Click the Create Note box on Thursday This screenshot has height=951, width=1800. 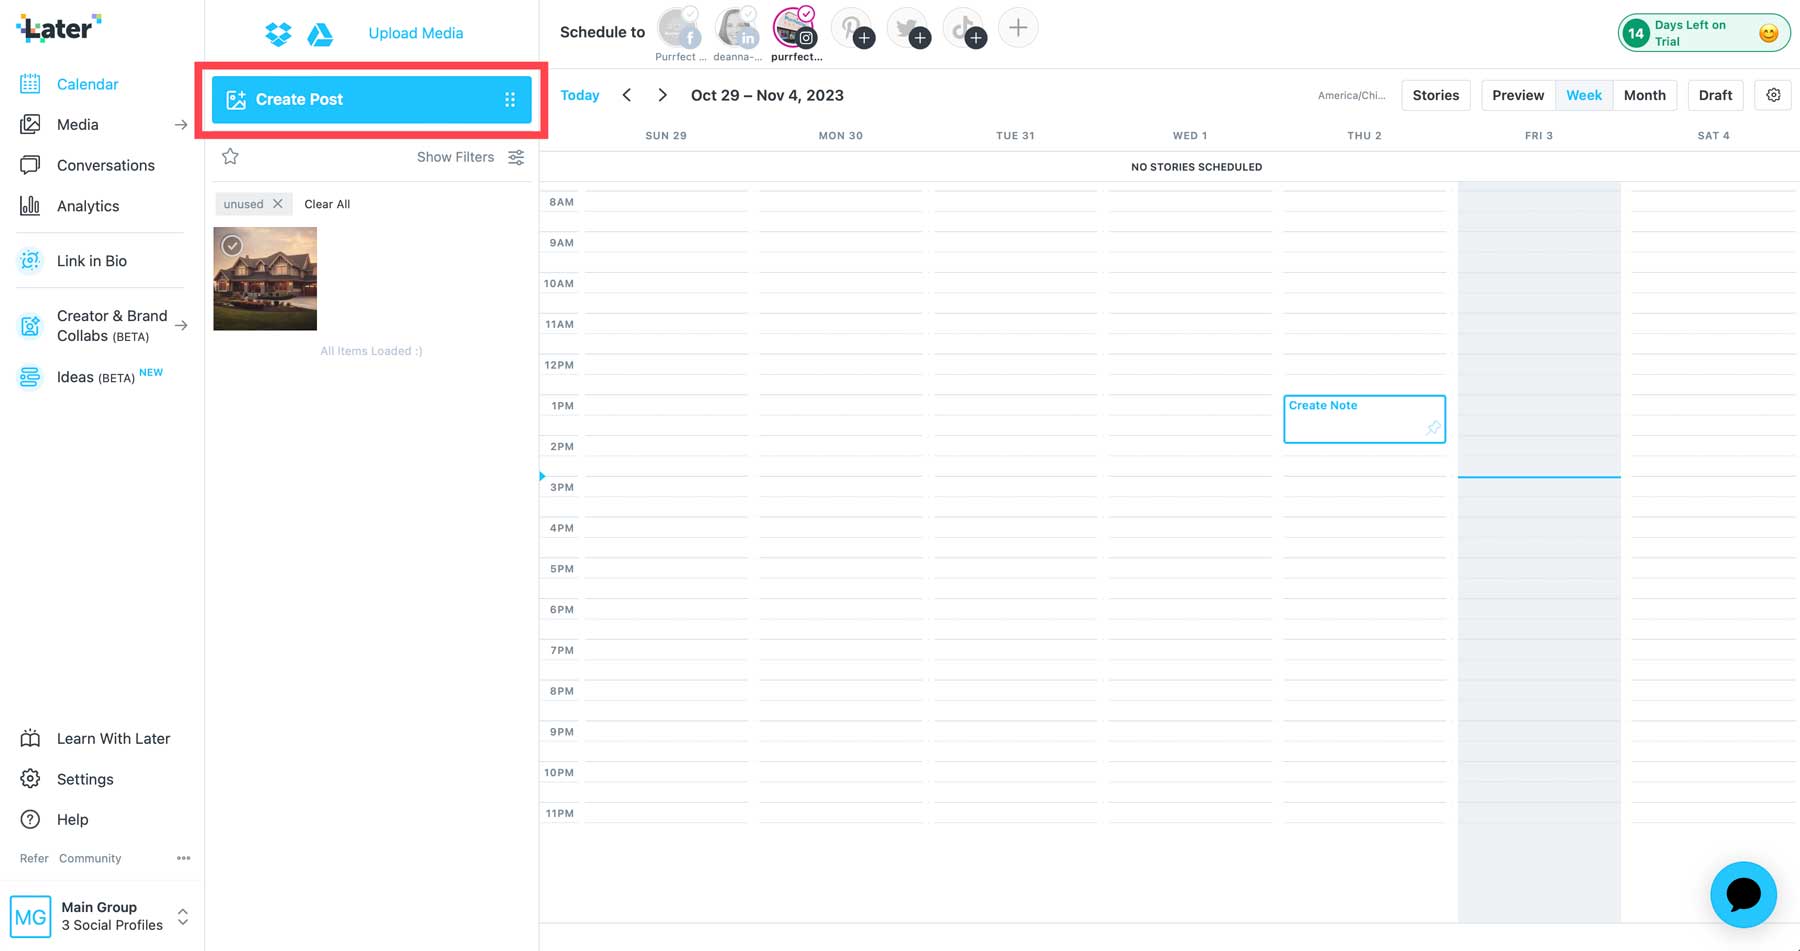(x=1364, y=419)
